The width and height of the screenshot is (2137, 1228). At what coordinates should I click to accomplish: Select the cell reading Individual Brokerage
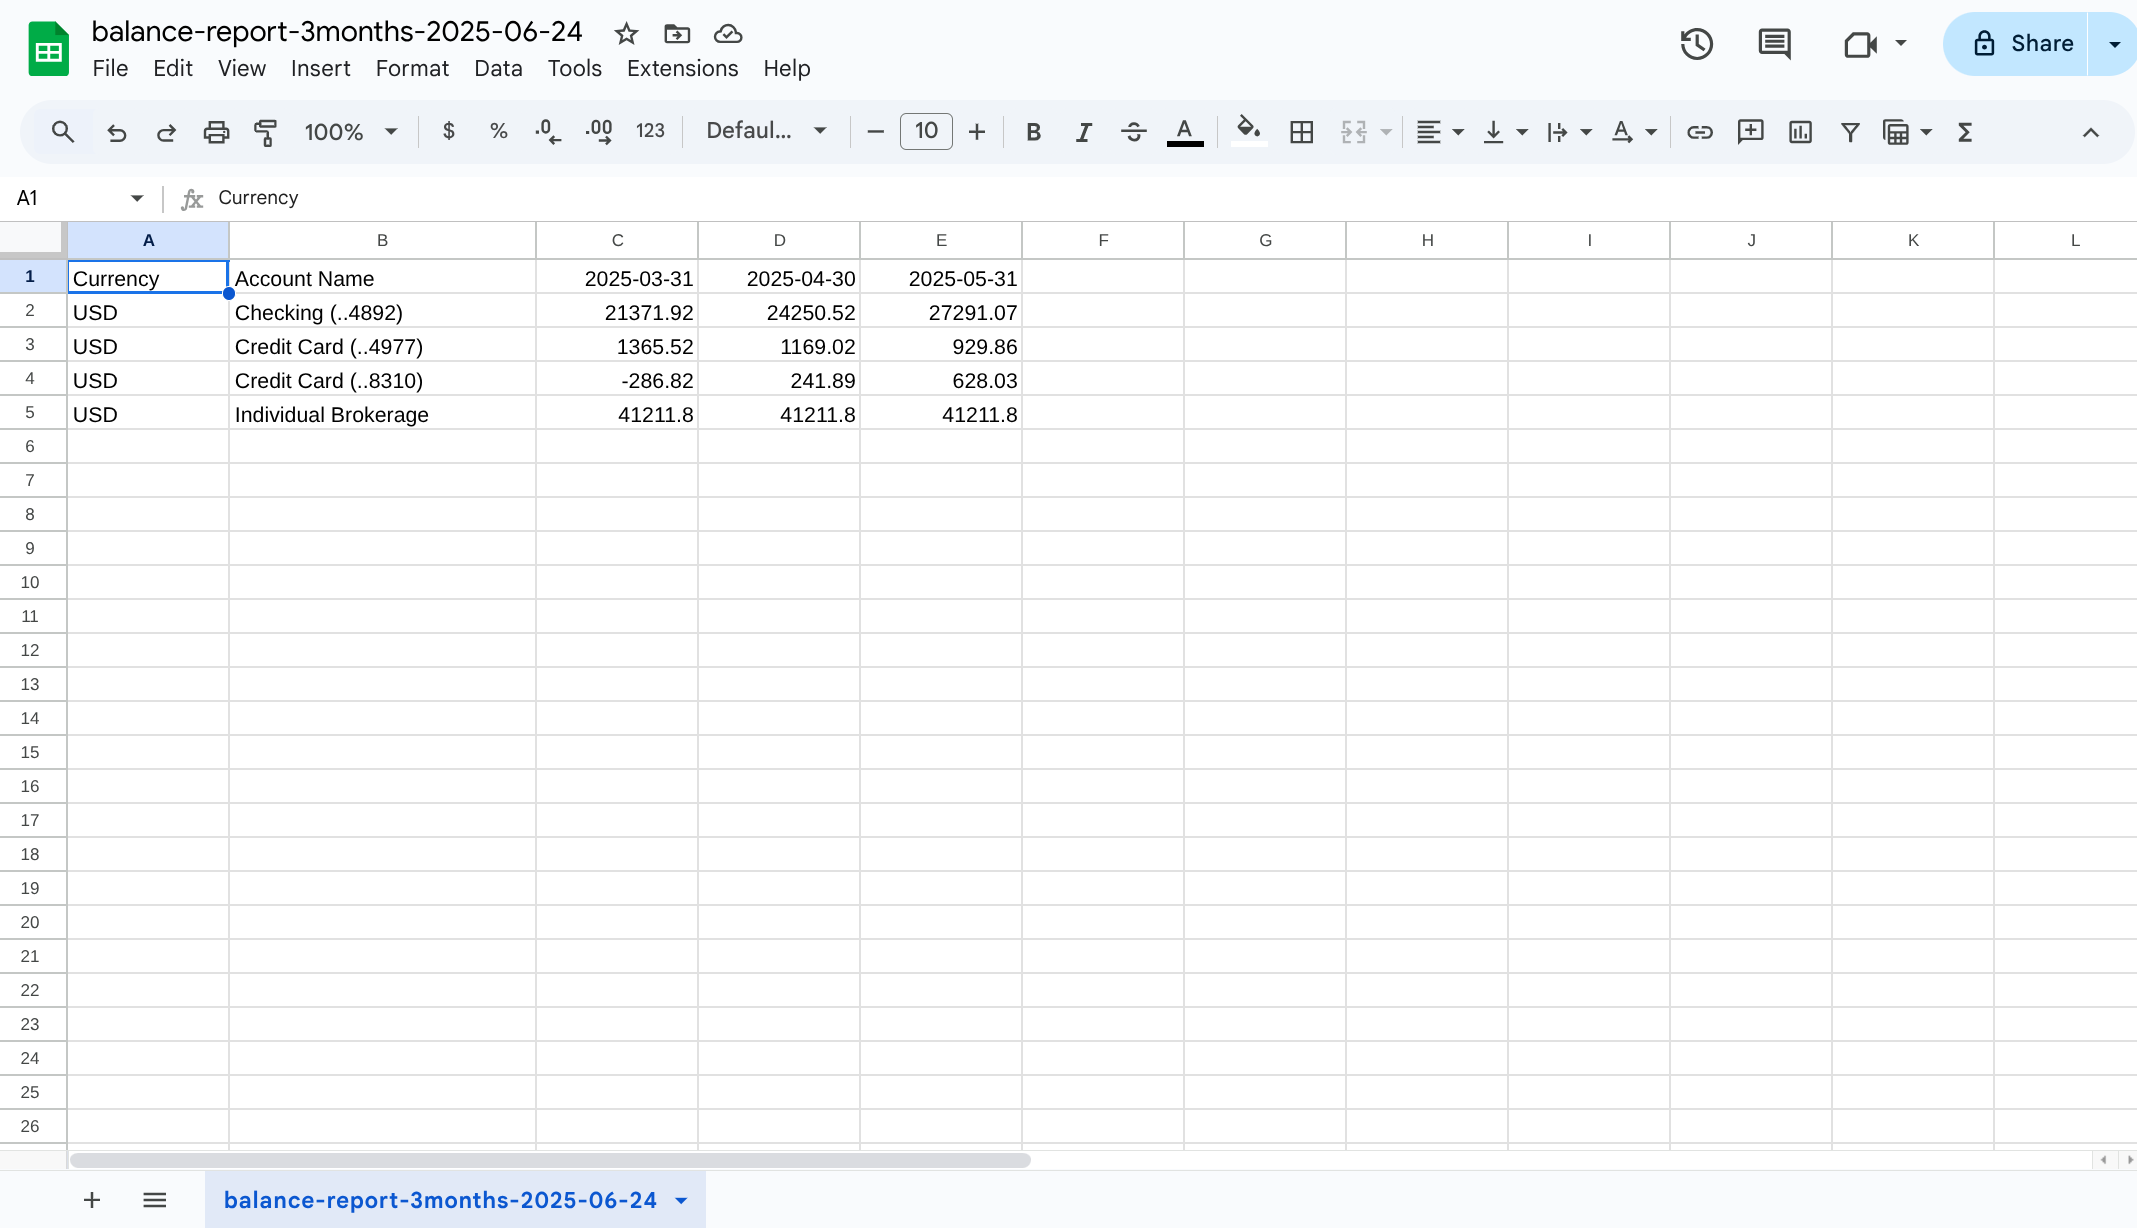[x=382, y=414]
